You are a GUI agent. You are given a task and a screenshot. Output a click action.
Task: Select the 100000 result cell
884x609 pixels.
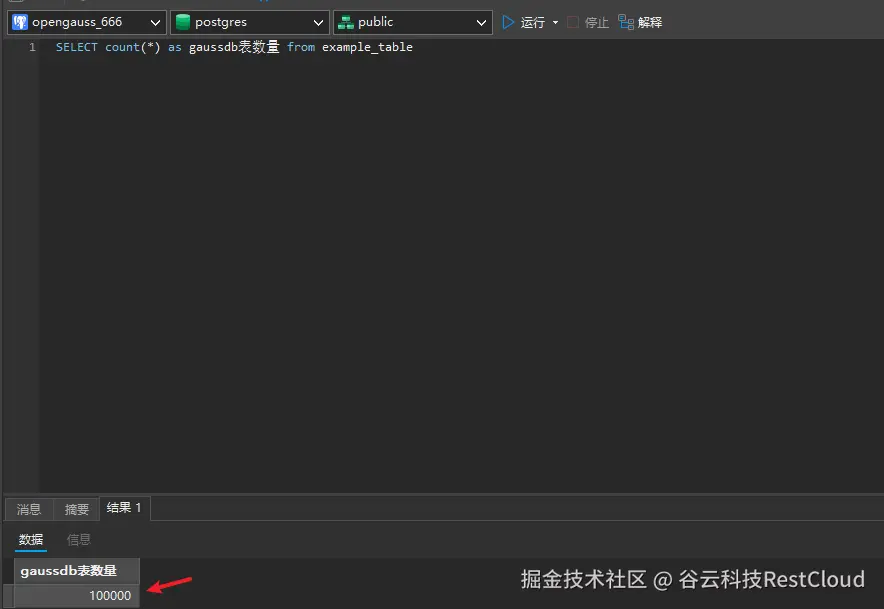tap(77, 596)
